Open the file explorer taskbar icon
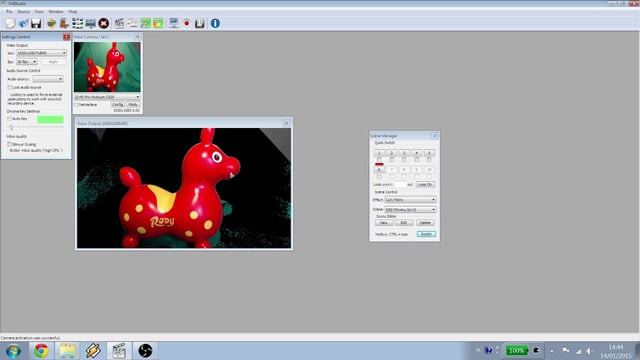This screenshot has height=360, width=640. (x=67, y=351)
